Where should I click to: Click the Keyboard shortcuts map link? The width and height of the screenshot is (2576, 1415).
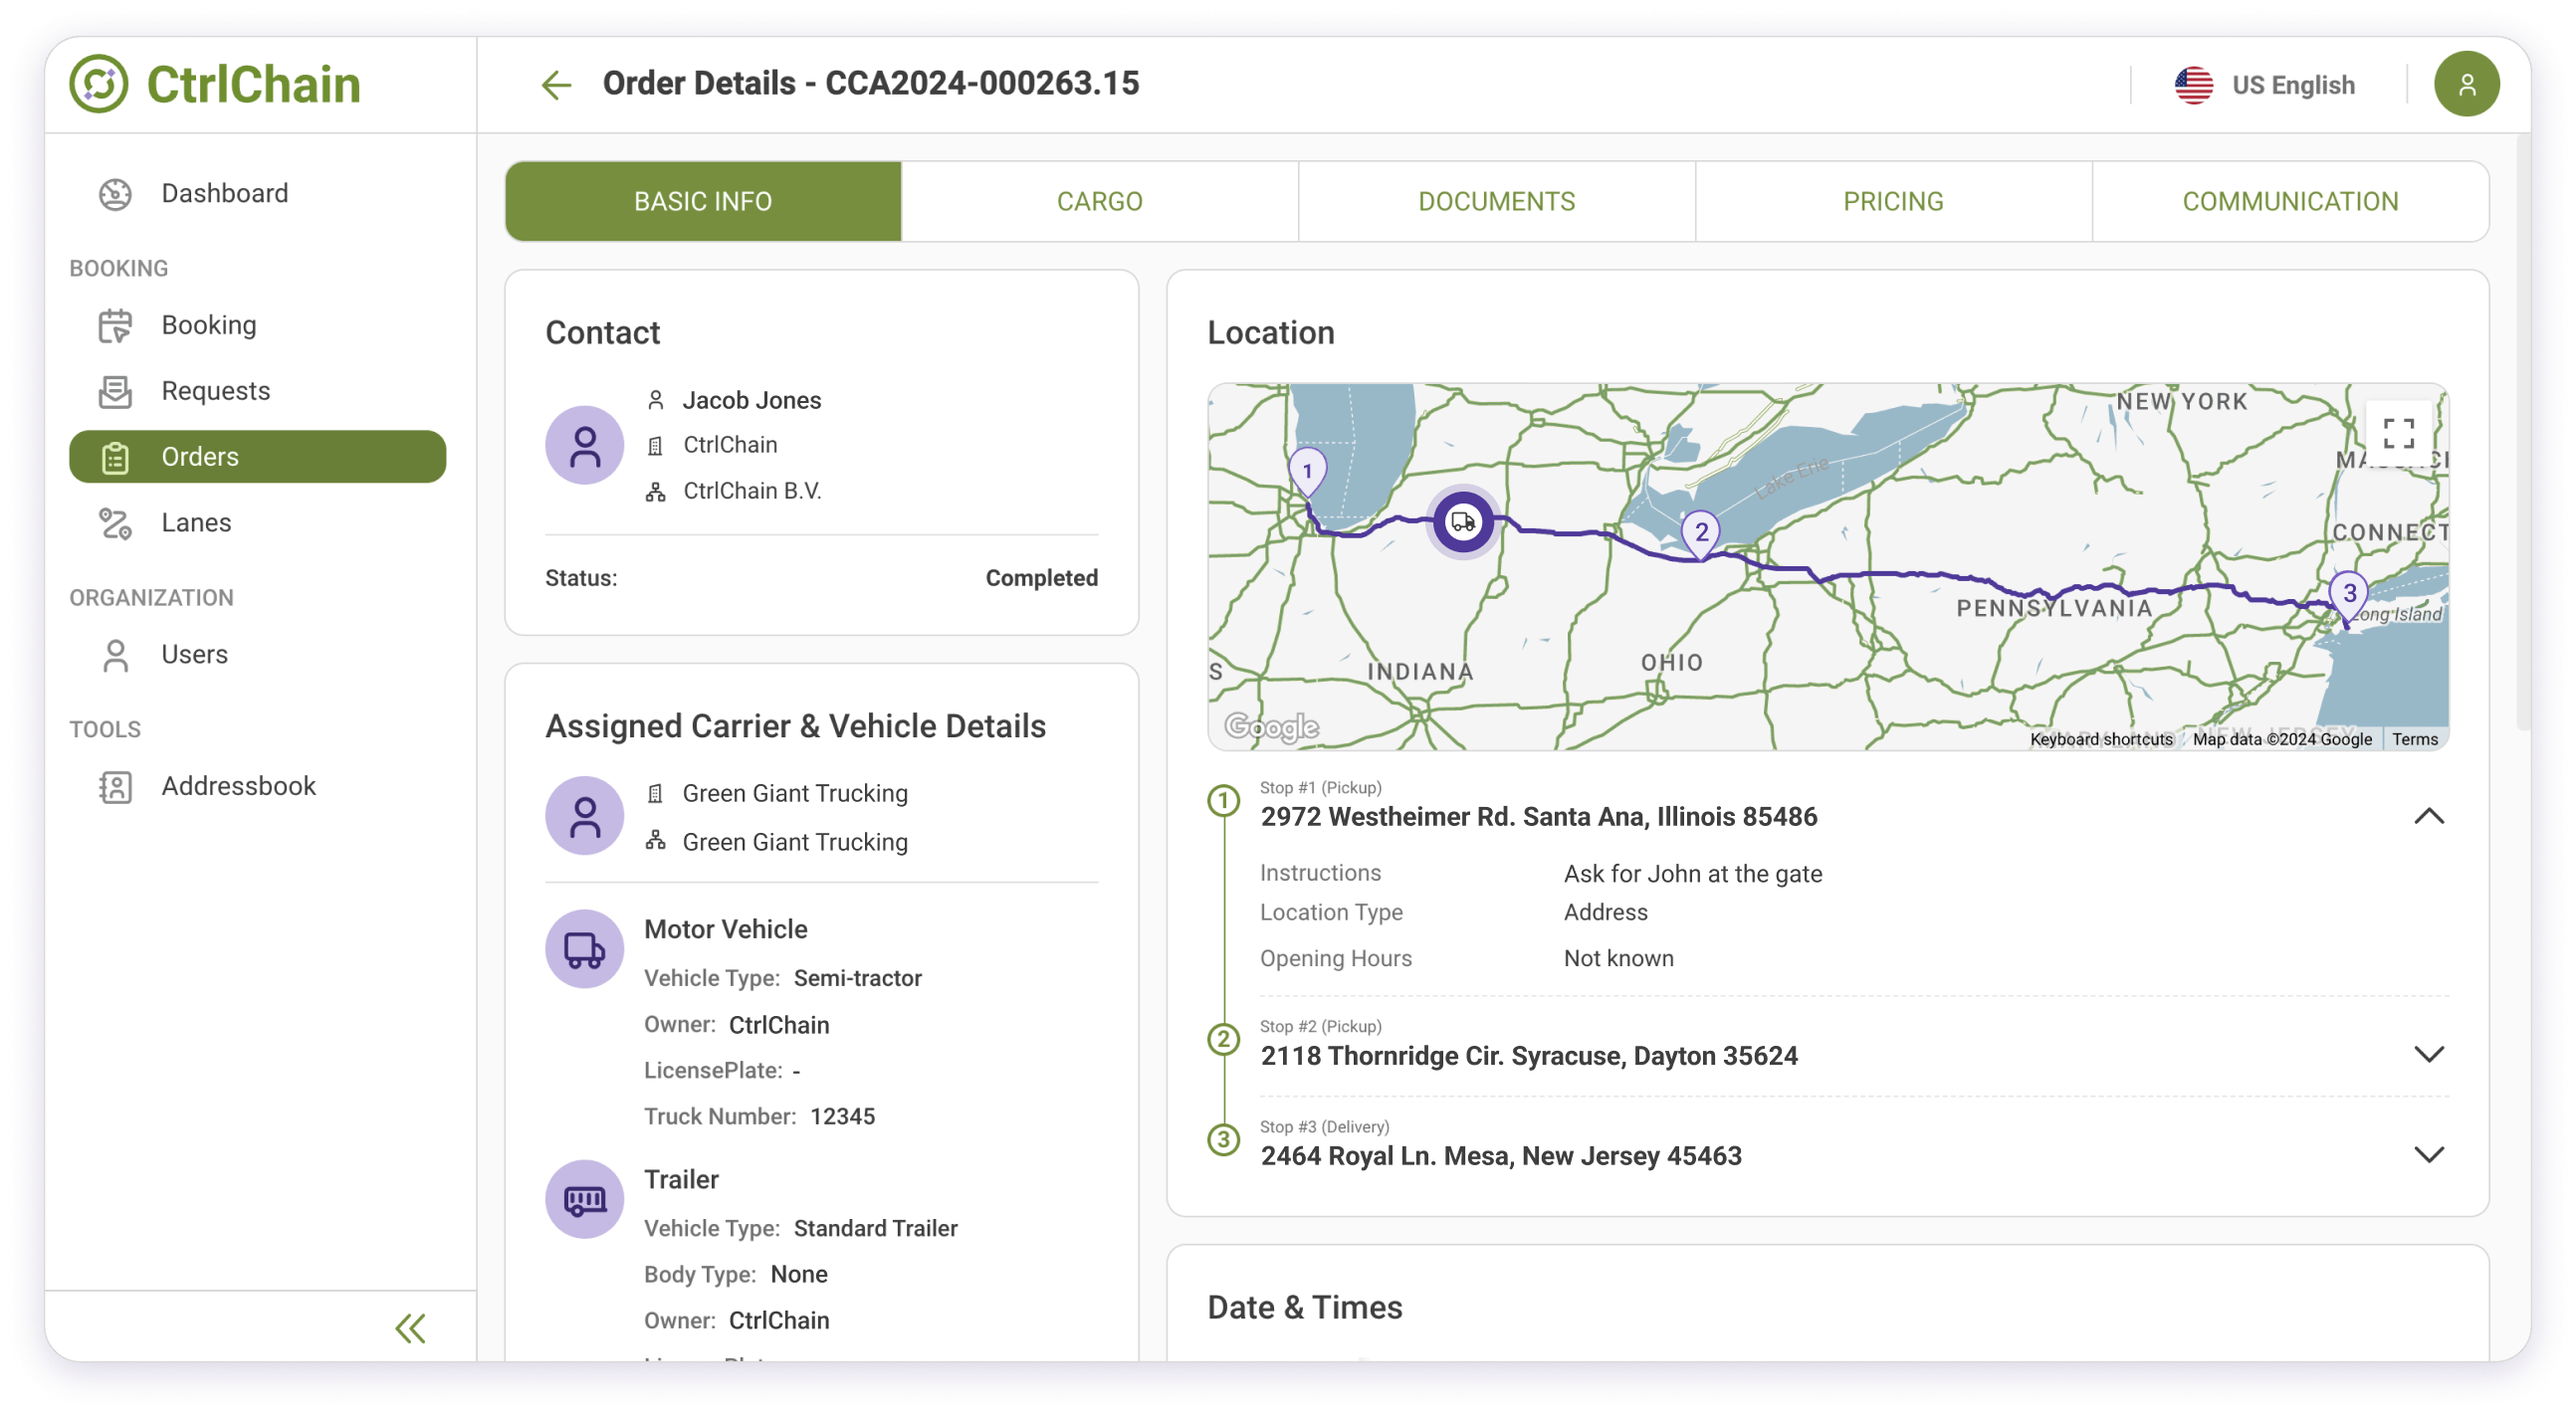(x=2100, y=739)
